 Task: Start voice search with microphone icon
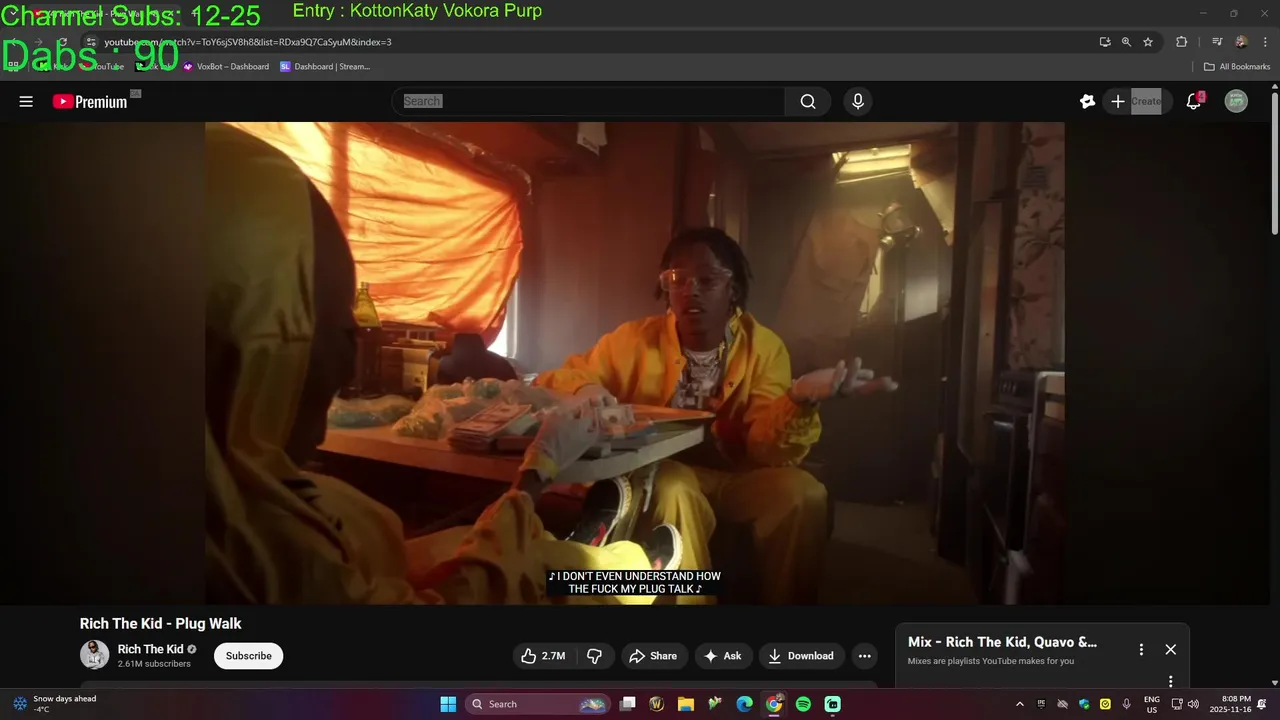point(857,101)
